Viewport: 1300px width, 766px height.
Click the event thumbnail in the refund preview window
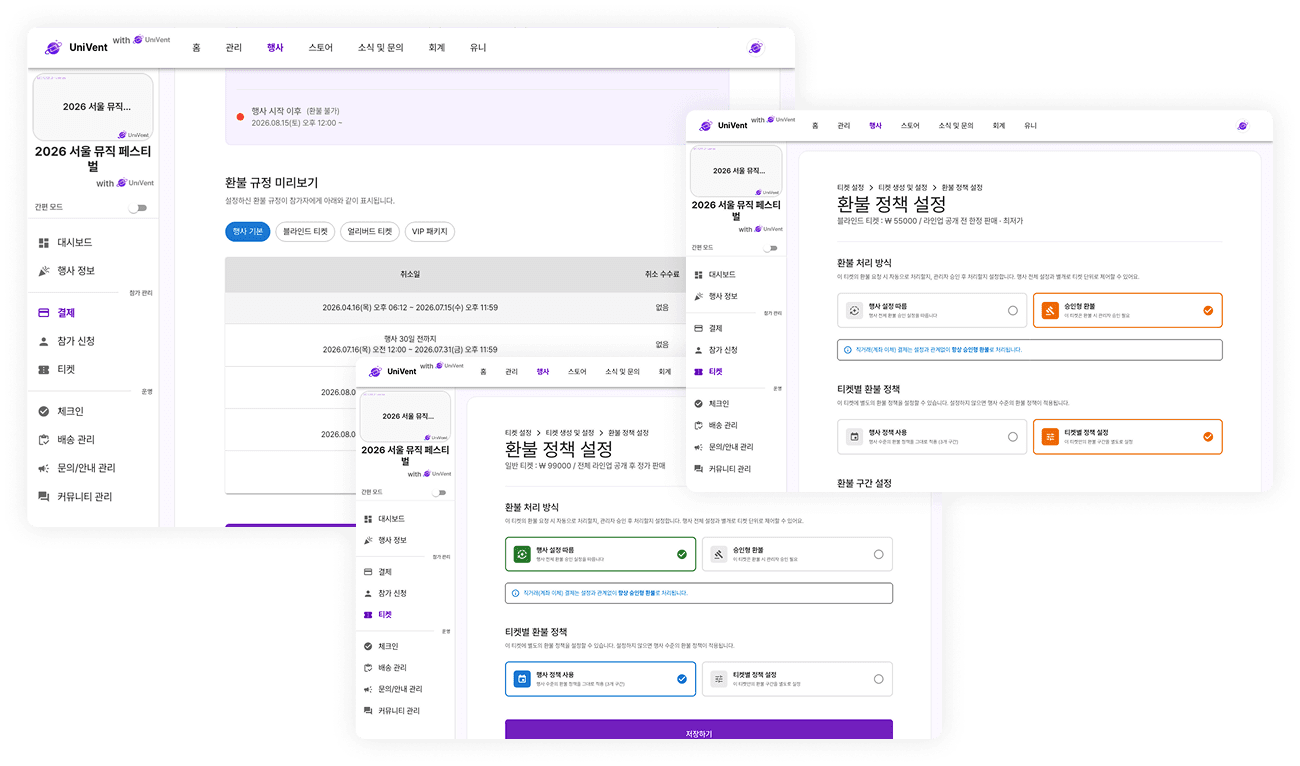[x=93, y=107]
